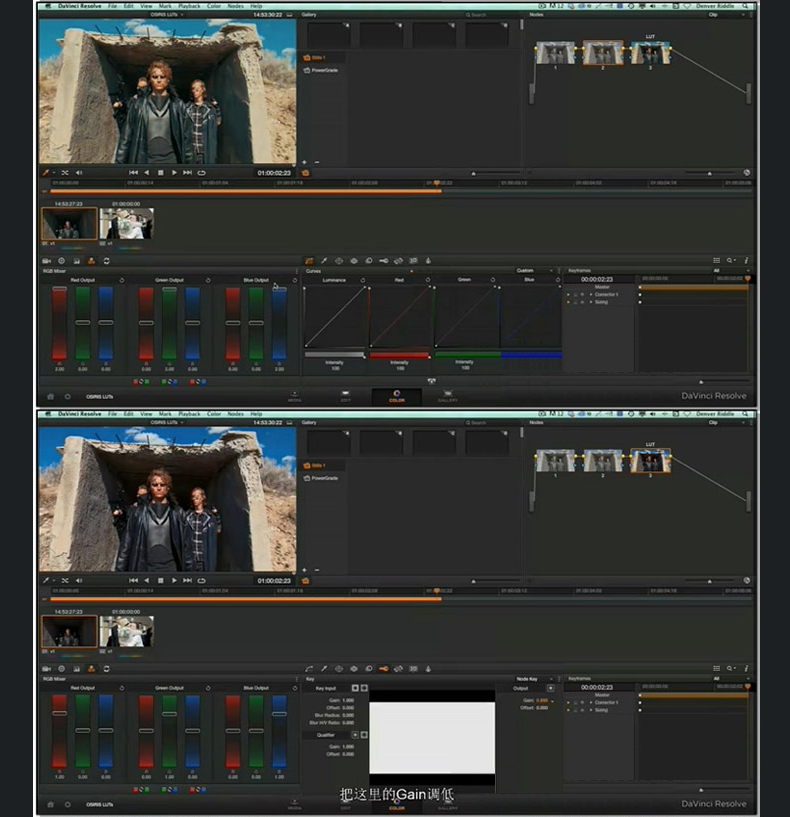Open the Sizing palette in bottom window

(399, 669)
